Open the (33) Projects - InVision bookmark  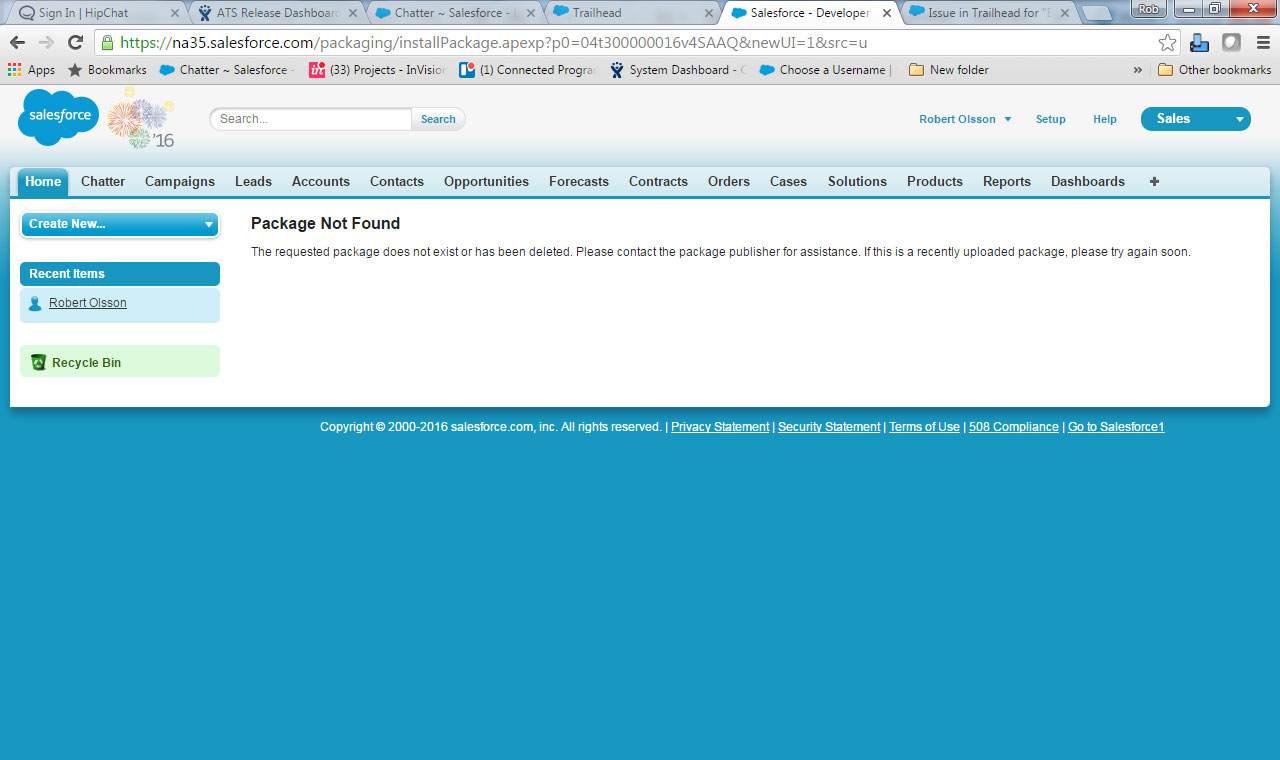tap(377, 70)
